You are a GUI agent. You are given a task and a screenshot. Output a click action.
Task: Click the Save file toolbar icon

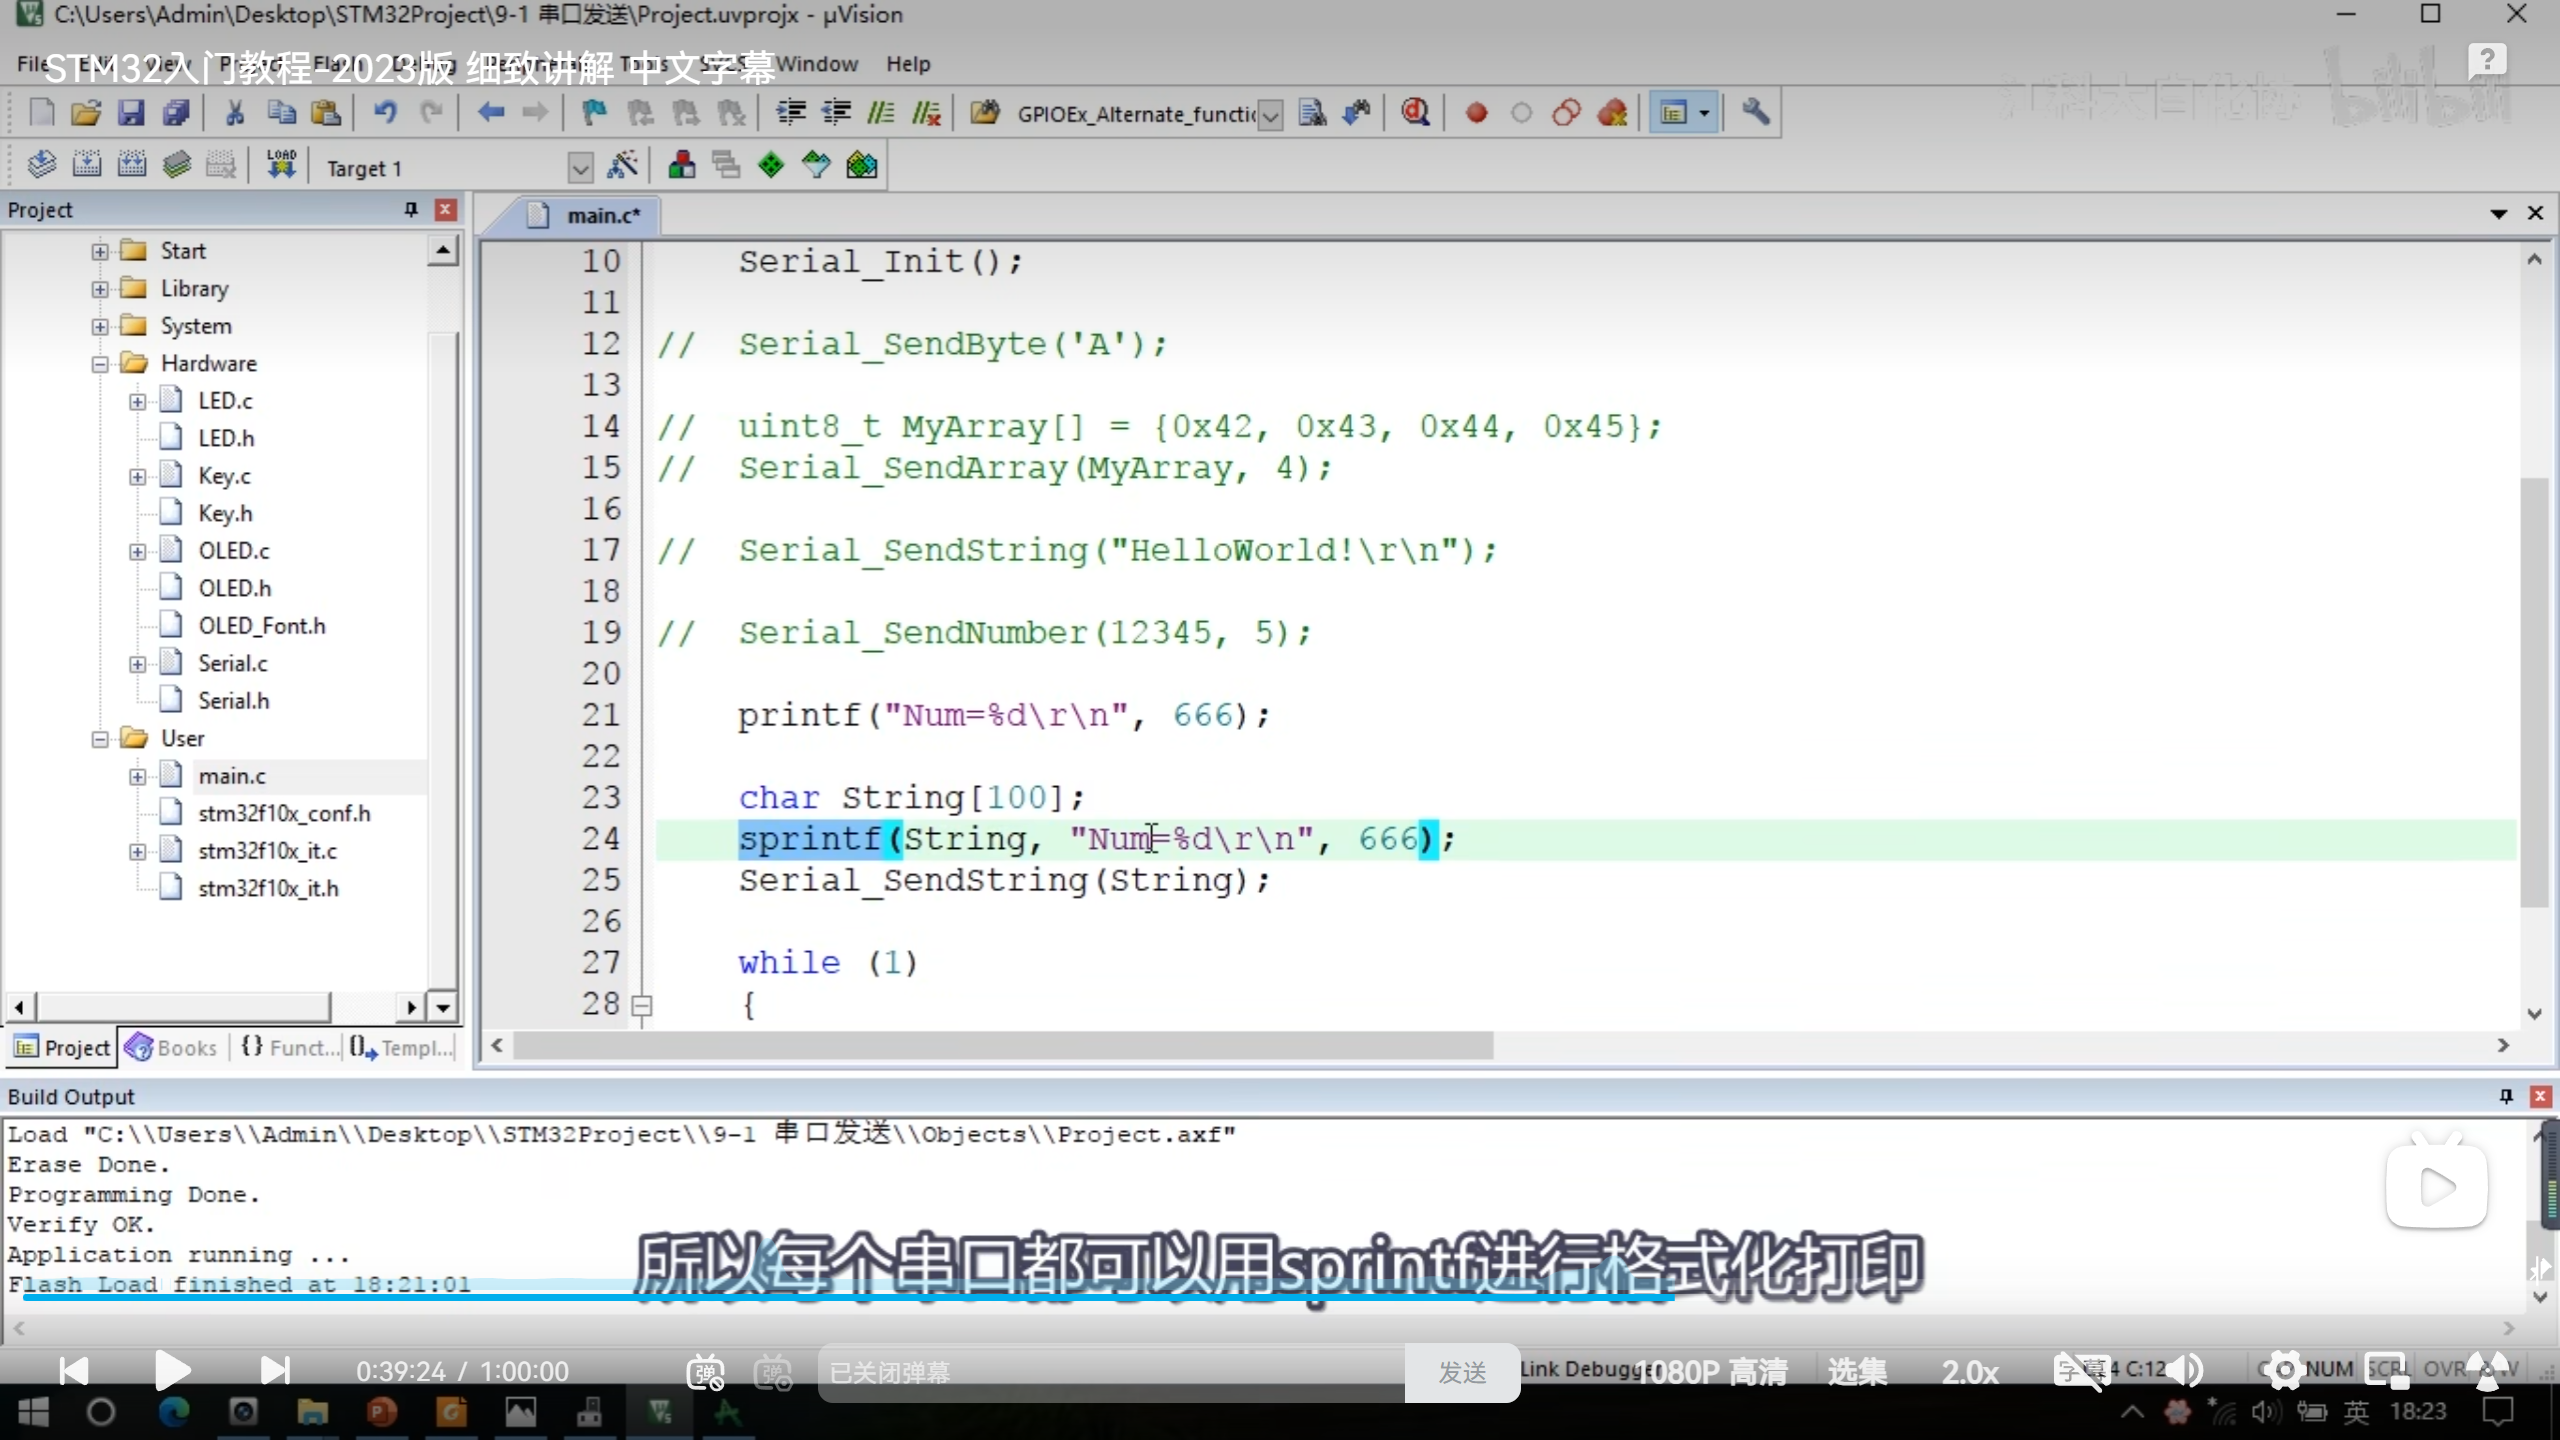(x=131, y=113)
